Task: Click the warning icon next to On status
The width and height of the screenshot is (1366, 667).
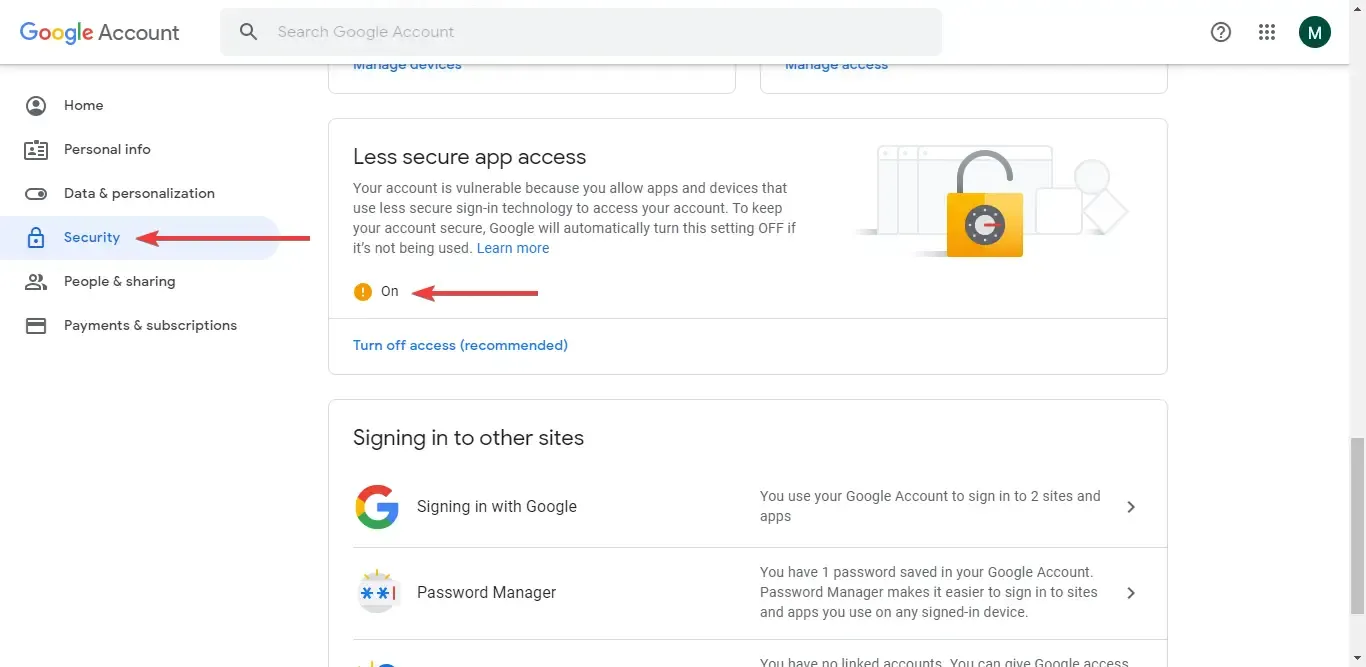Action: coord(362,291)
